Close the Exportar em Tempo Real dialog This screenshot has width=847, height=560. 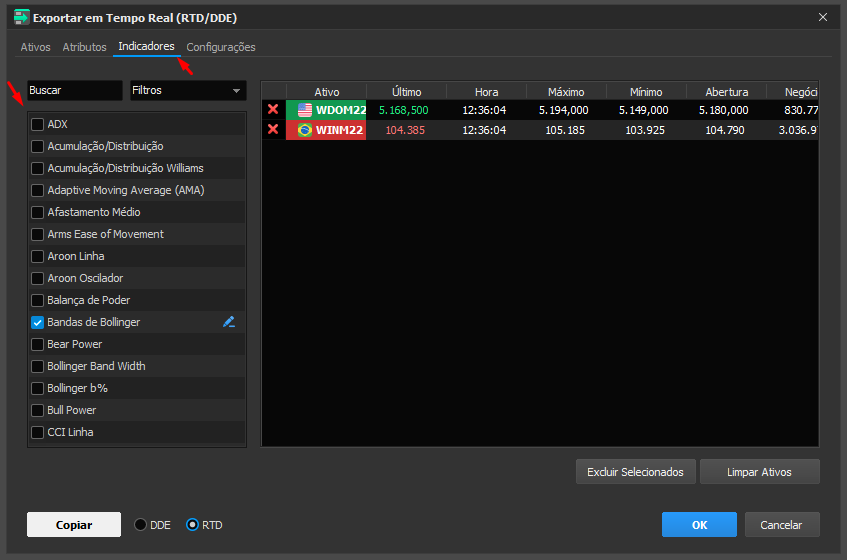point(823,17)
